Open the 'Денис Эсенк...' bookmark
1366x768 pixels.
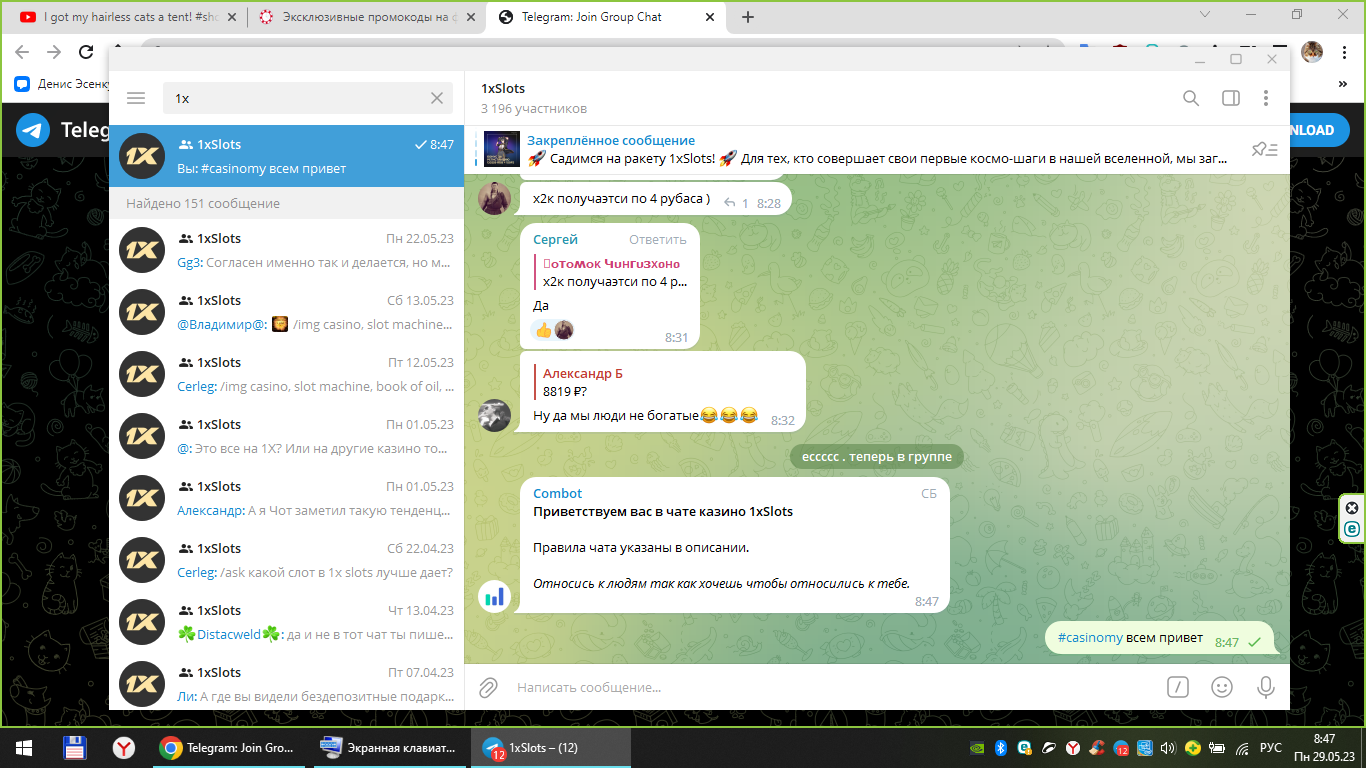(60, 85)
